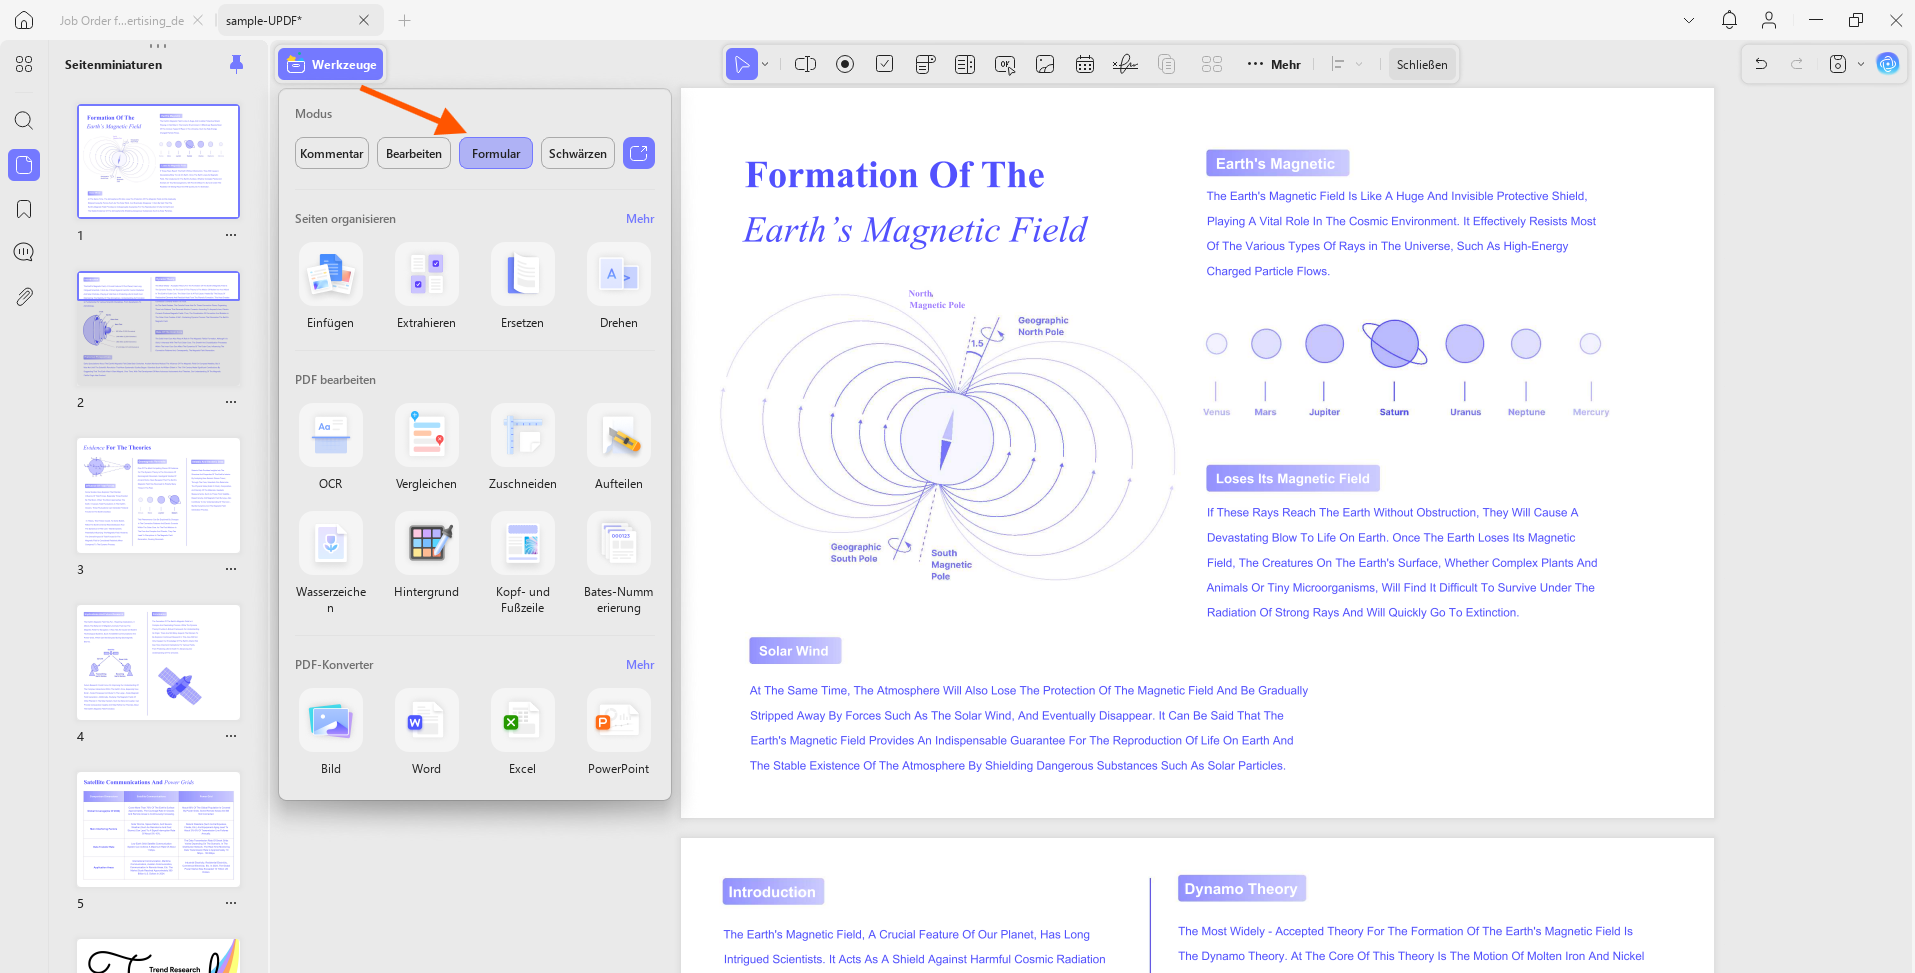Add a digital signature field
1915x973 pixels.
1125,64
